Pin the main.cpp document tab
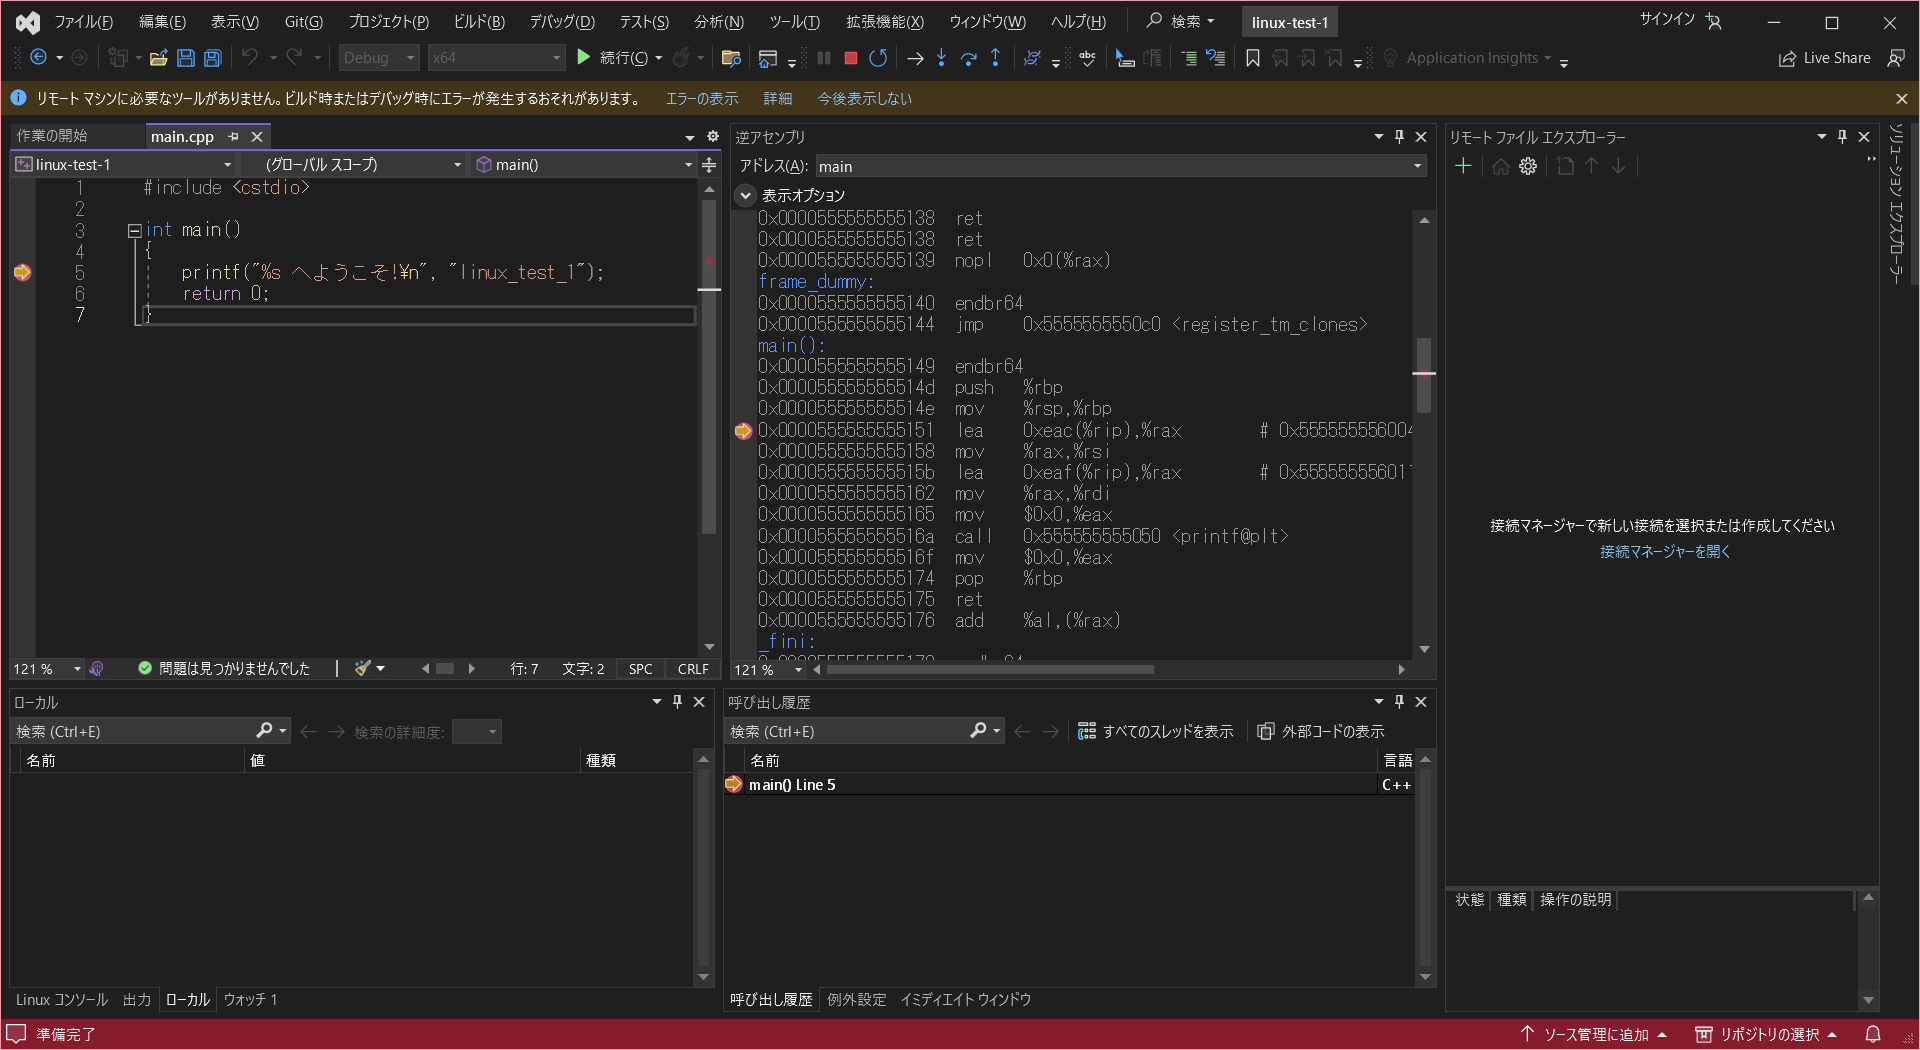The height and width of the screenshot is (1050, 1920). click(x=233, y=136)
